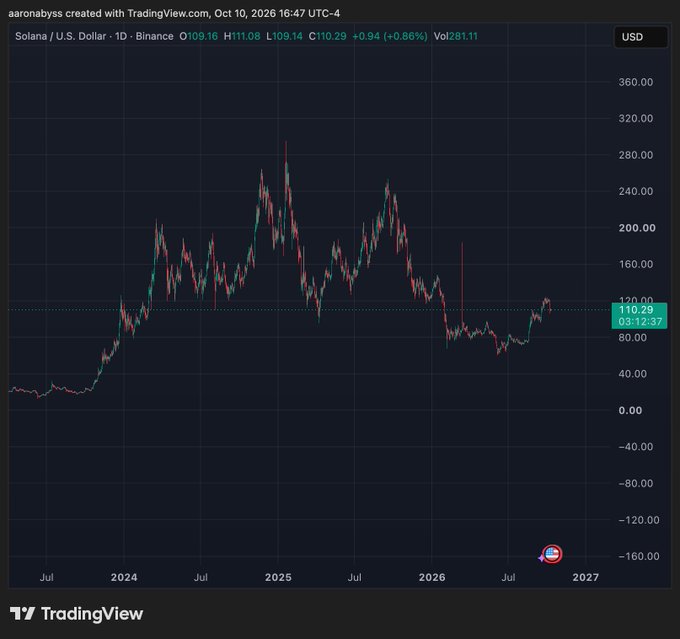Click the current price label 110.29
Image resolution: width=680 pixels, height=639 pixels.
tap(636, 310)
